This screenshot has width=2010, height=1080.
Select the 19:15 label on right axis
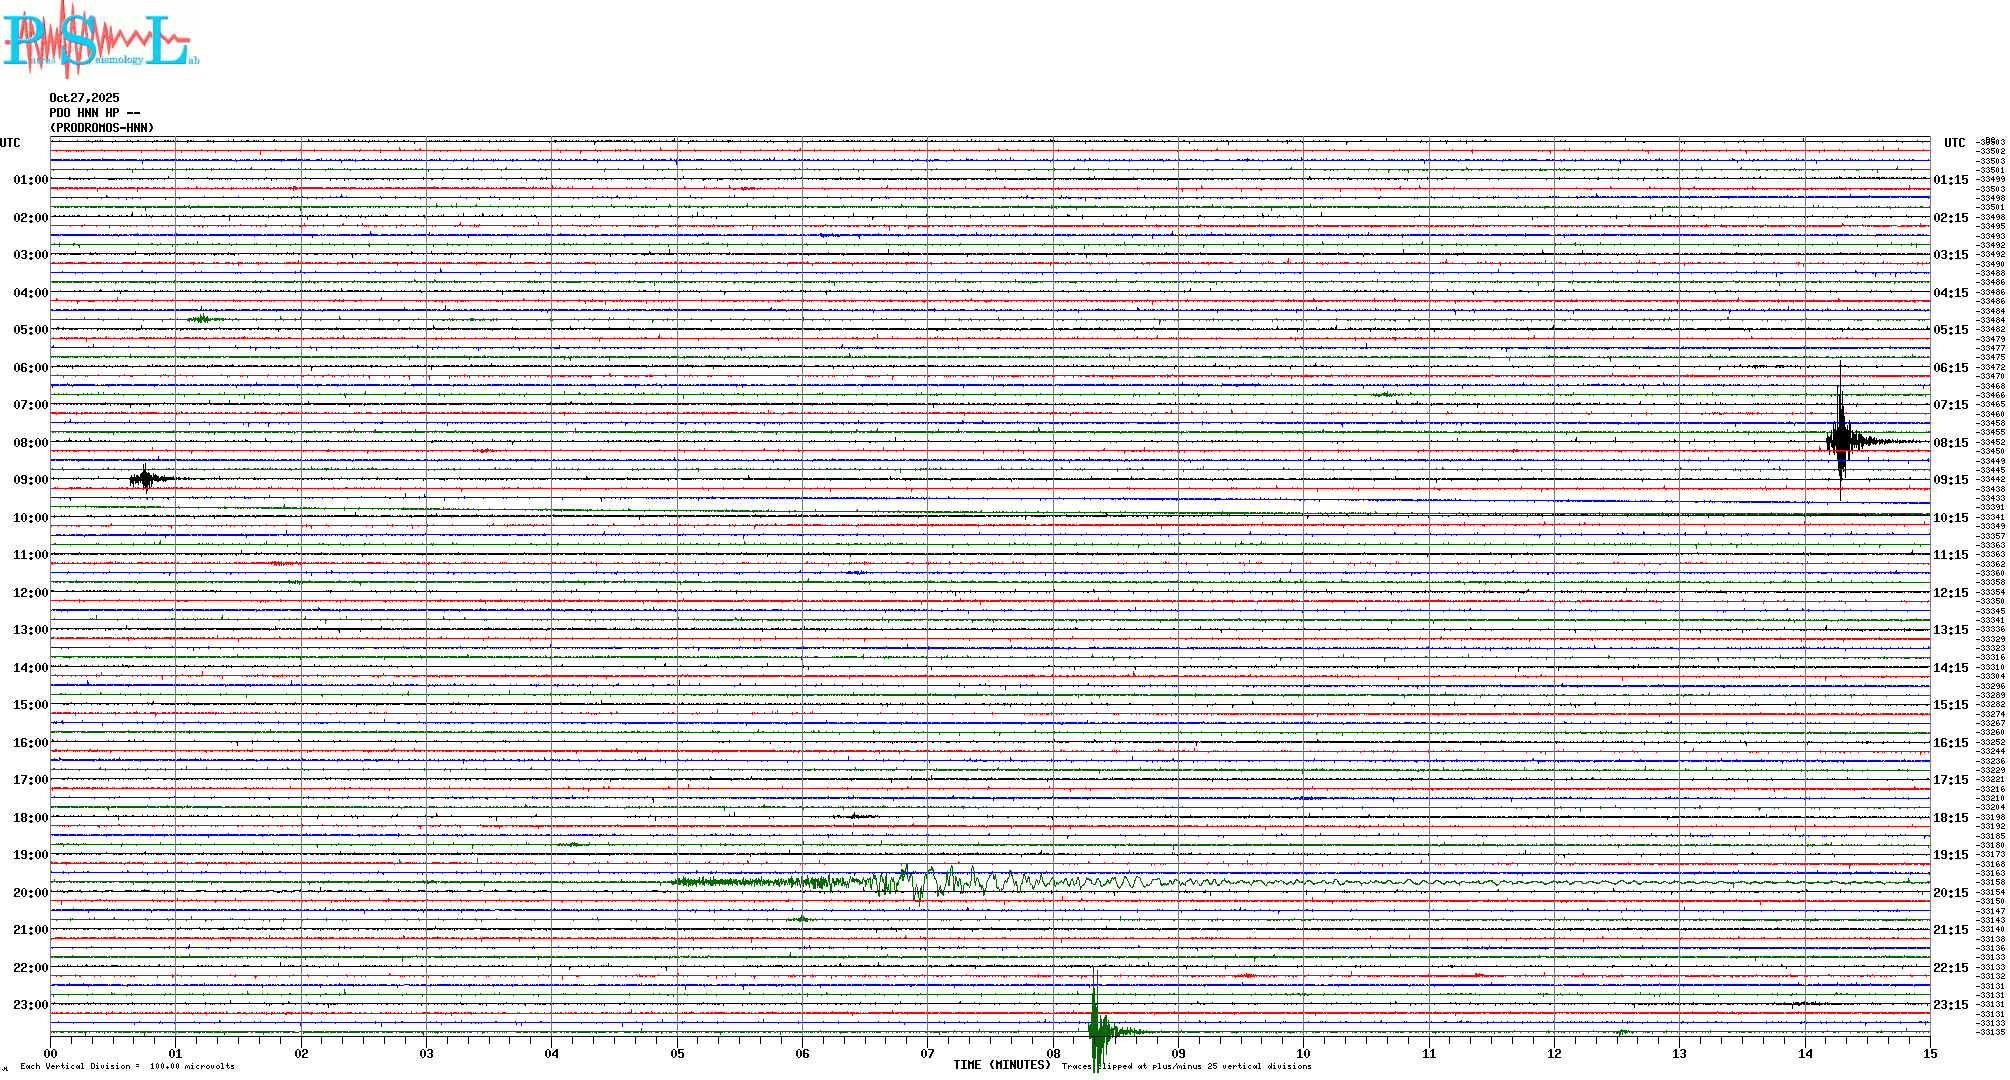1950,855
